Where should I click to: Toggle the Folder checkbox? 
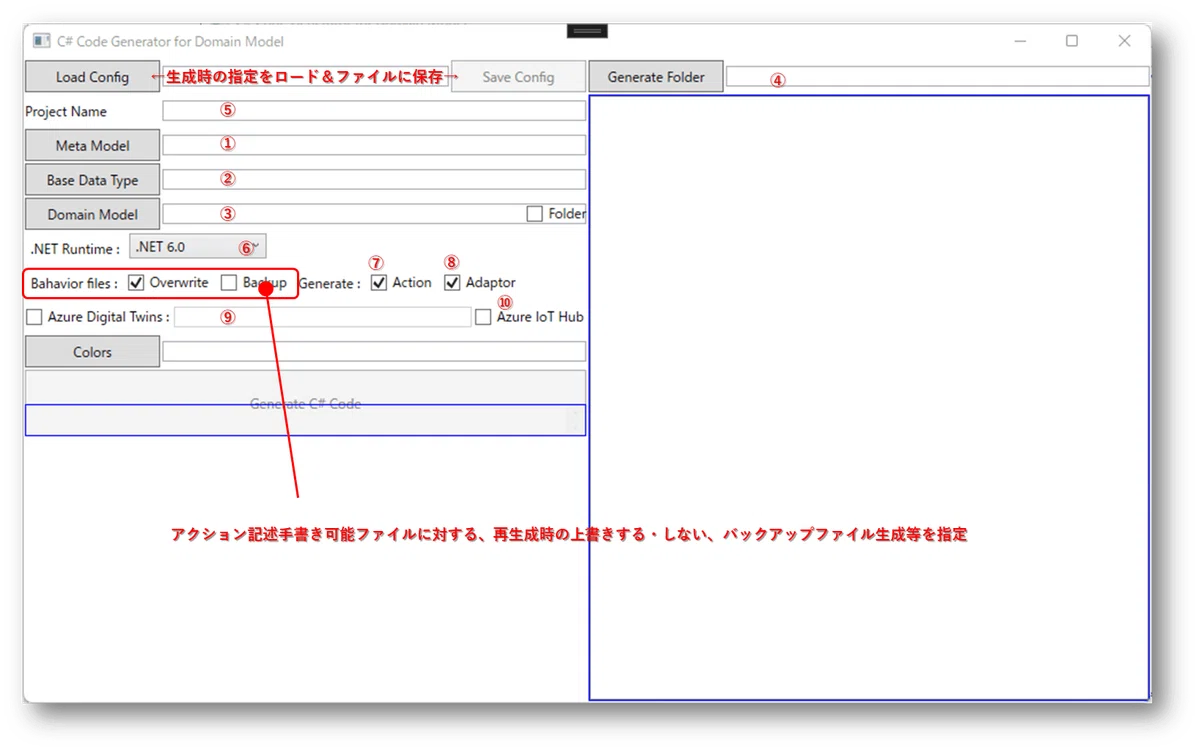click(535, 214)
